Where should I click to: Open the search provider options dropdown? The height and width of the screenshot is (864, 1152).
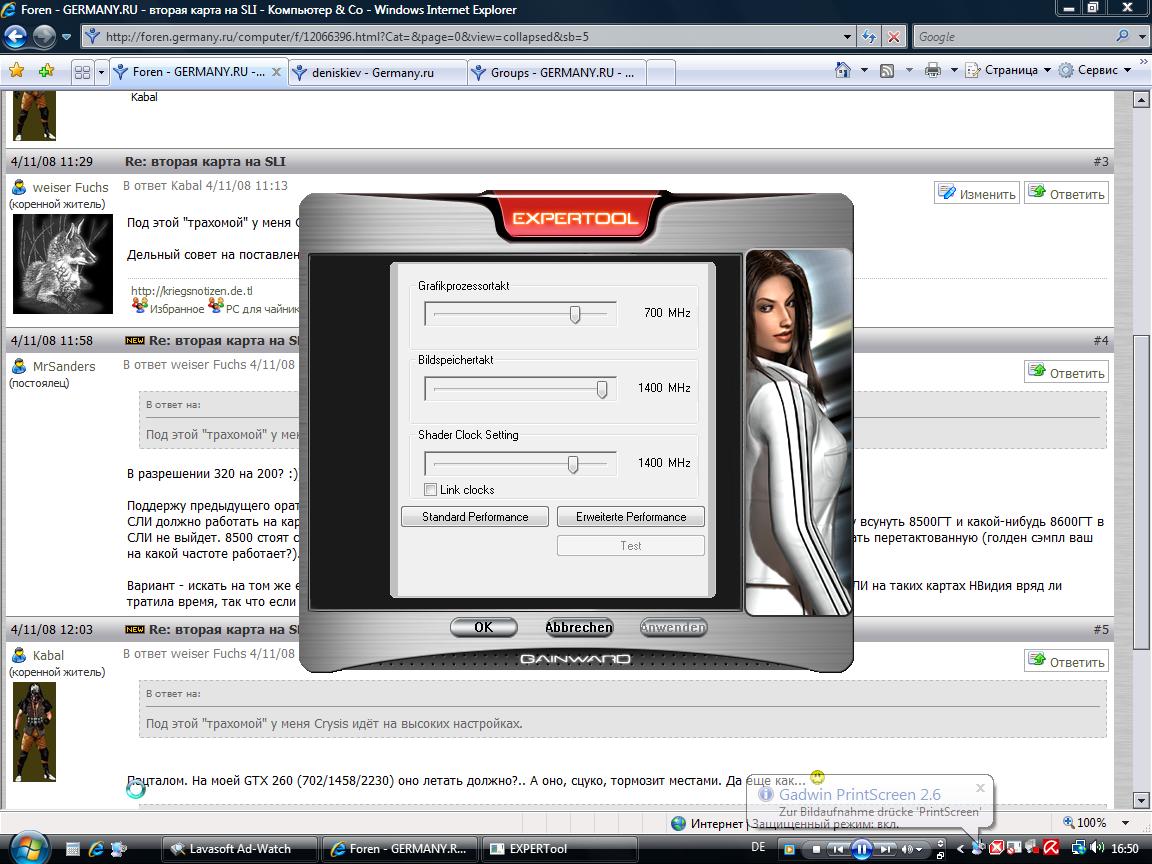coord(1142,37)
